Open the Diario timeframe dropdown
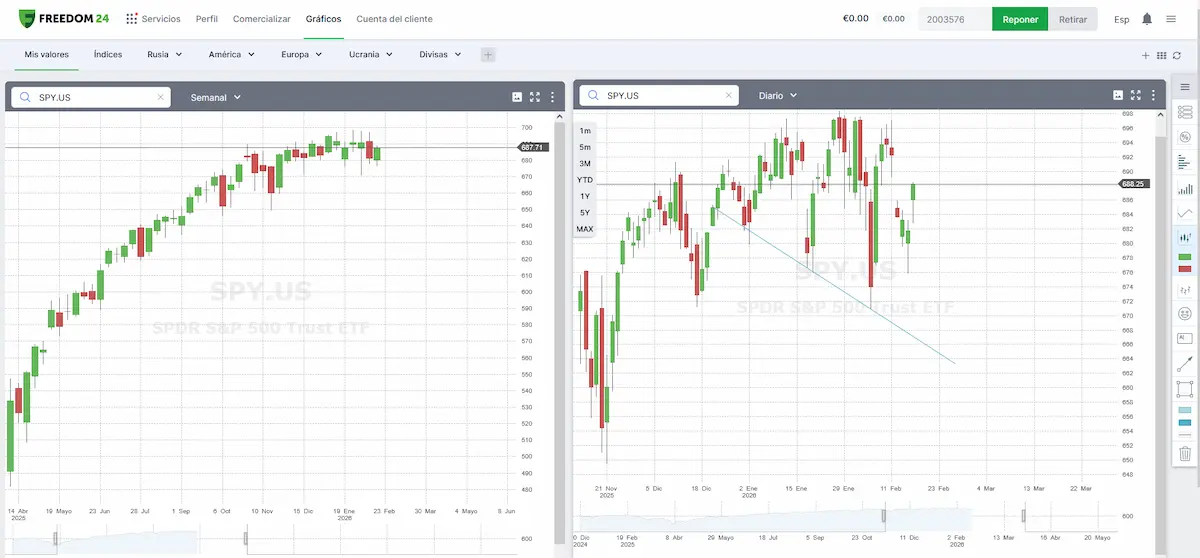 [778, 96]
